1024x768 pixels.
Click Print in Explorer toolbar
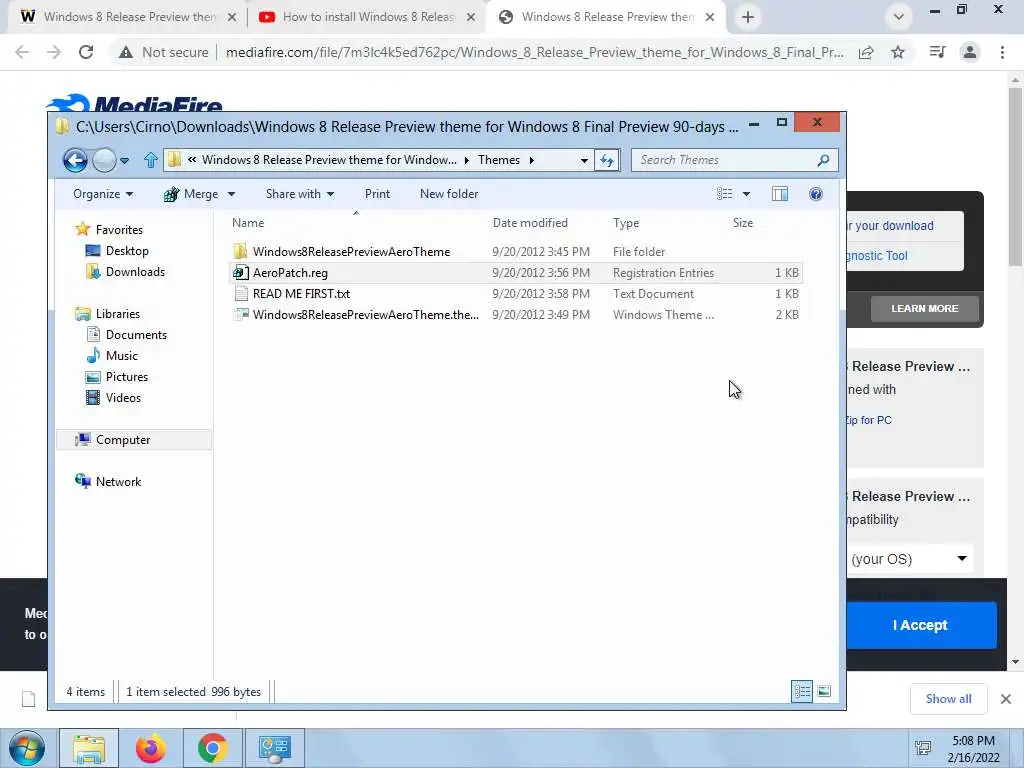377,194
